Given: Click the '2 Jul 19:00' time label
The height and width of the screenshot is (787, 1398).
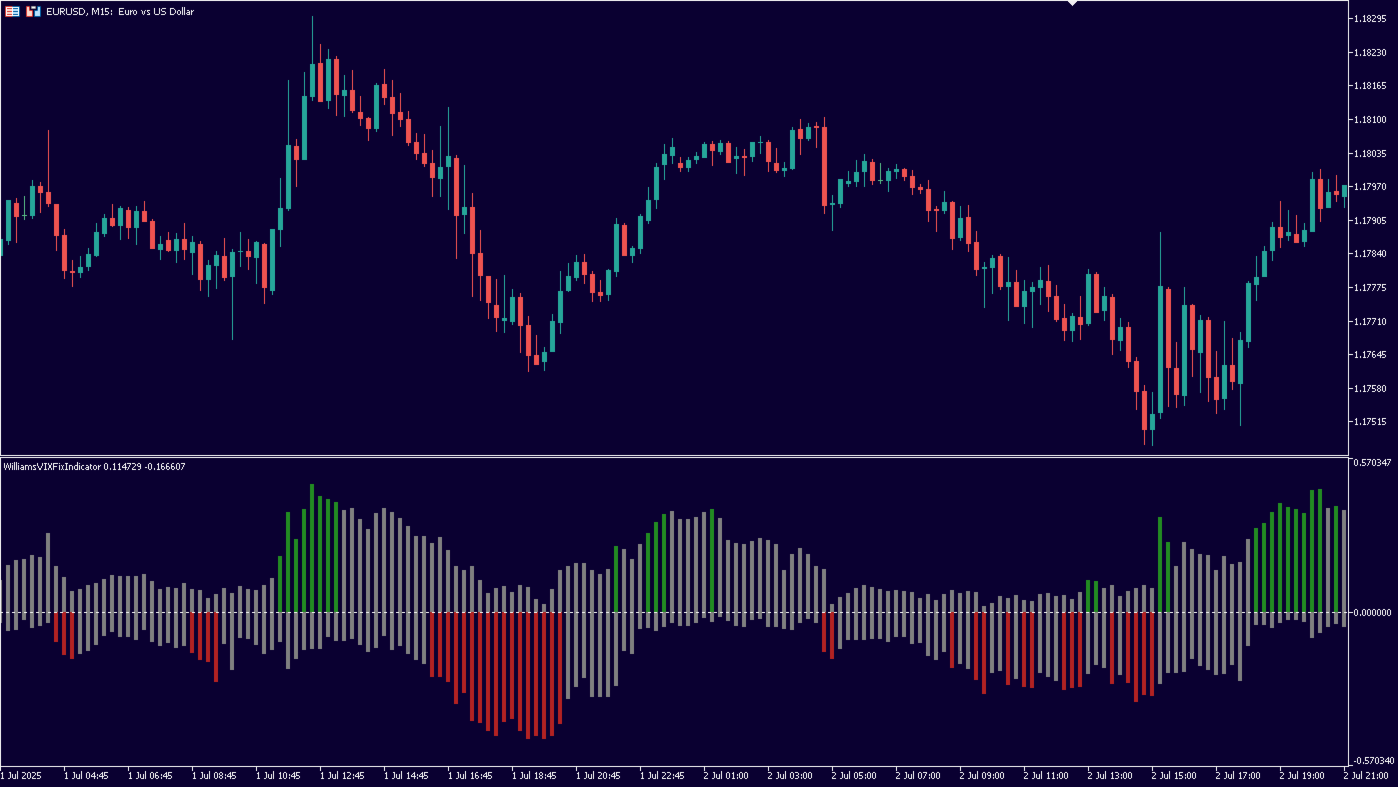Looking at the screenshot, I should pos(1302,776).
